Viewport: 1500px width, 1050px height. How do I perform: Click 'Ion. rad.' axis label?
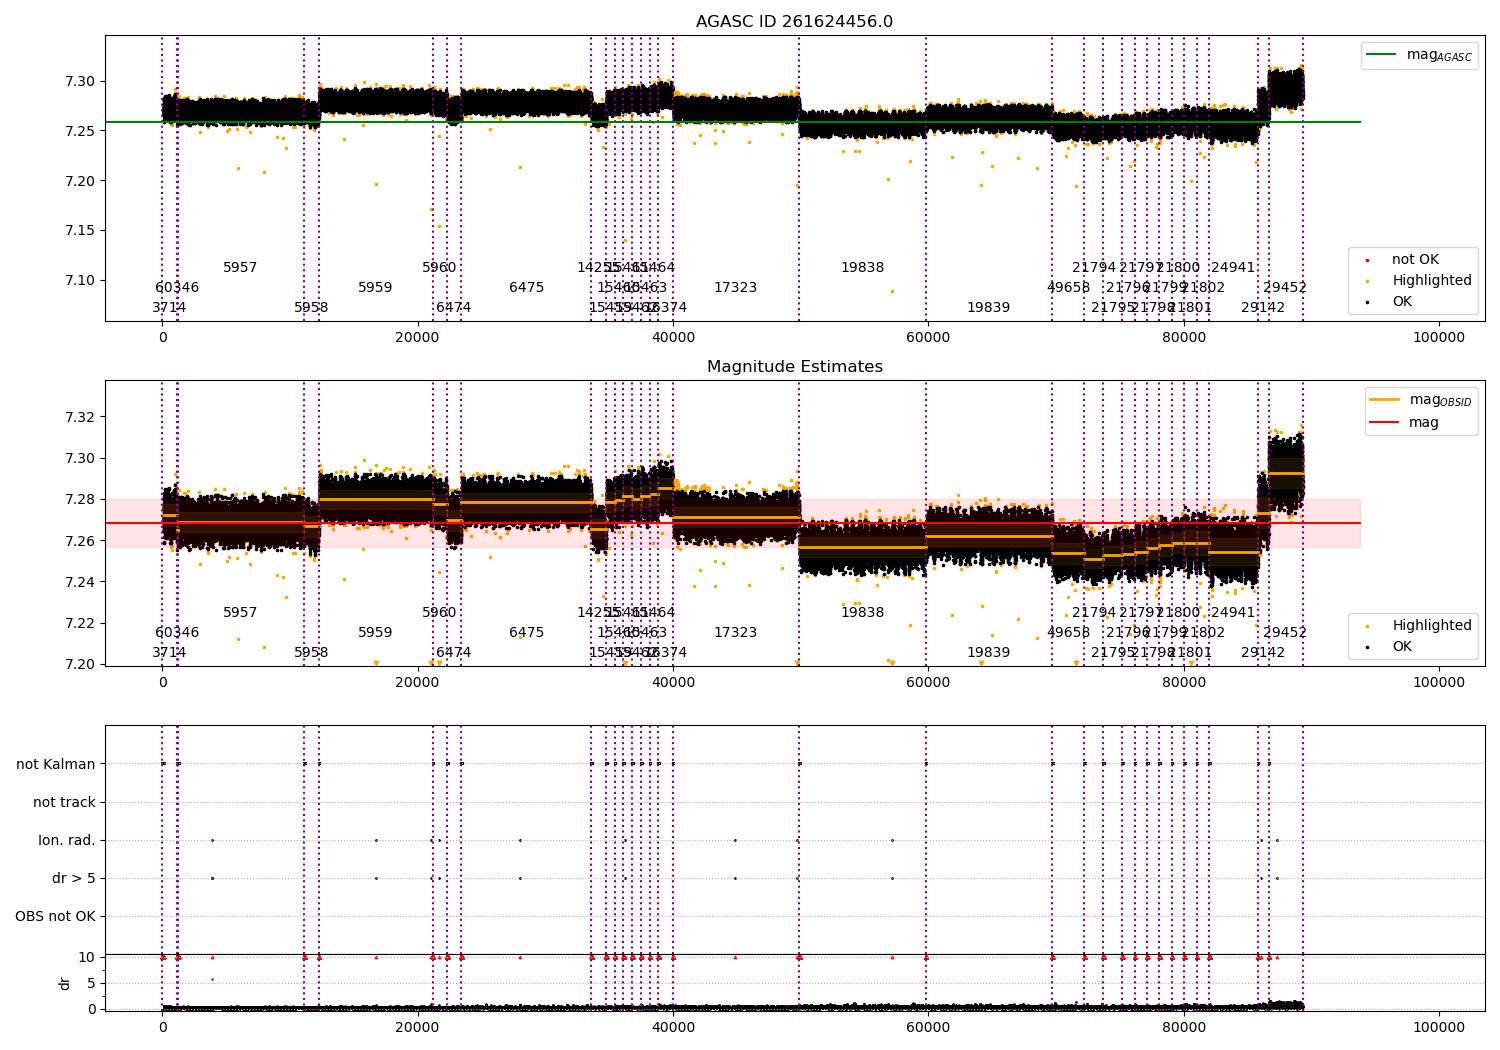67,840
